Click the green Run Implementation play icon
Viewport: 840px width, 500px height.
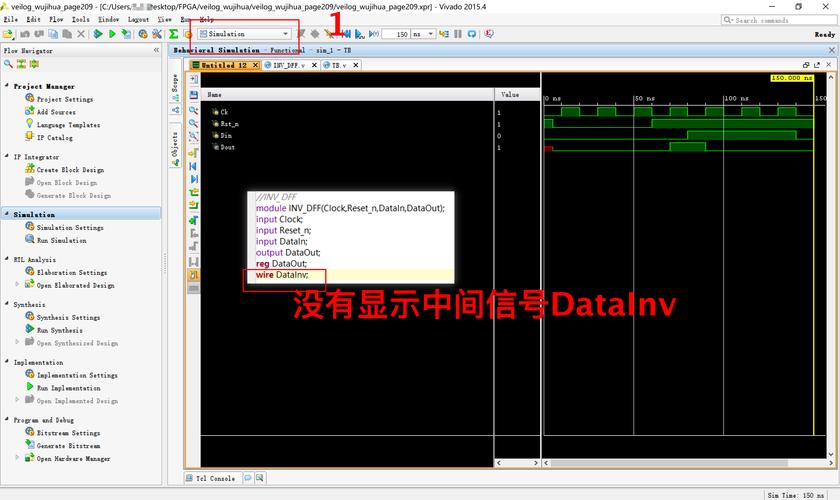pos(112,34)
